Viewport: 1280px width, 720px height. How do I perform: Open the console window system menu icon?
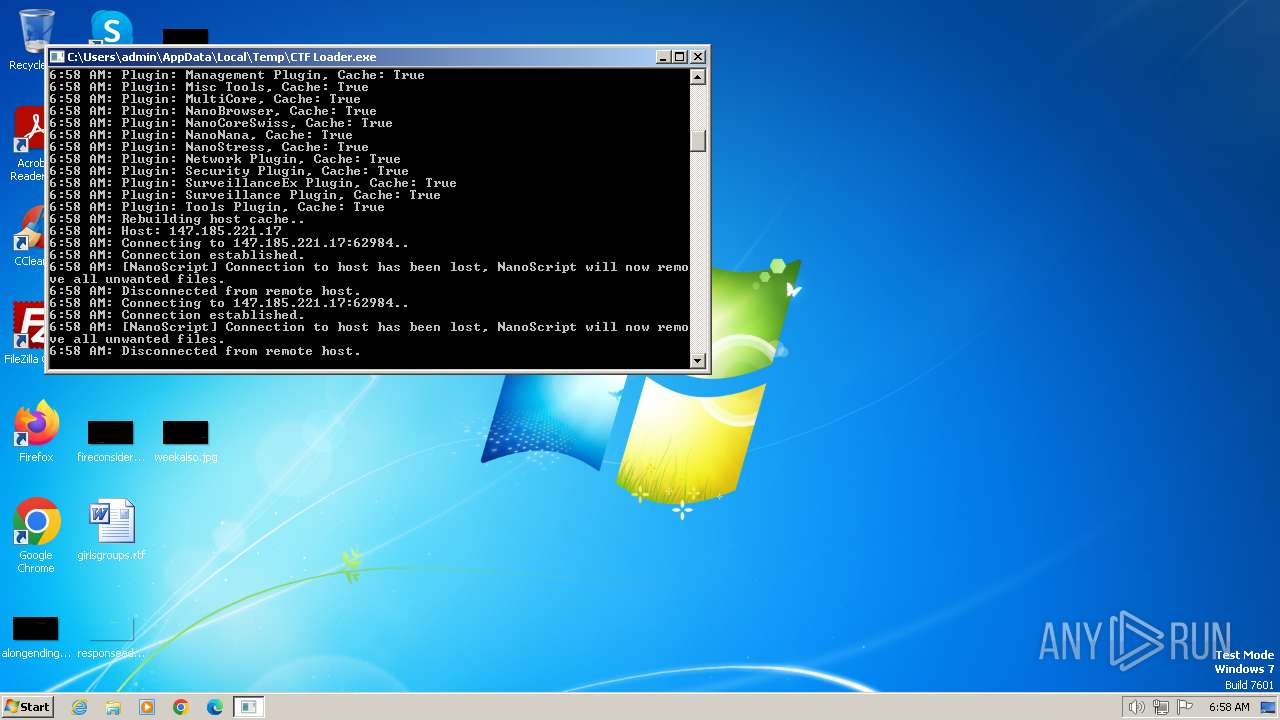tap(57, 57)
